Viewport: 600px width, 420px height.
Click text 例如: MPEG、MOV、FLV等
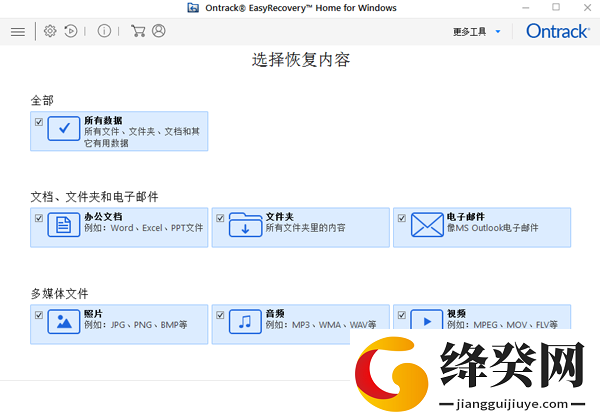tap(502, 325)
